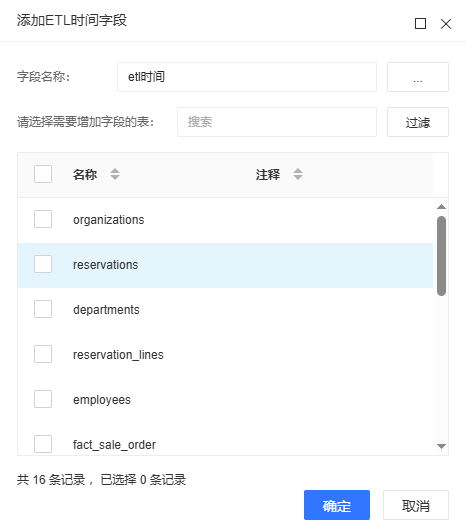Click the scrollbar up arrow
The image size is (466, 527).
click(x=441, y=207)
